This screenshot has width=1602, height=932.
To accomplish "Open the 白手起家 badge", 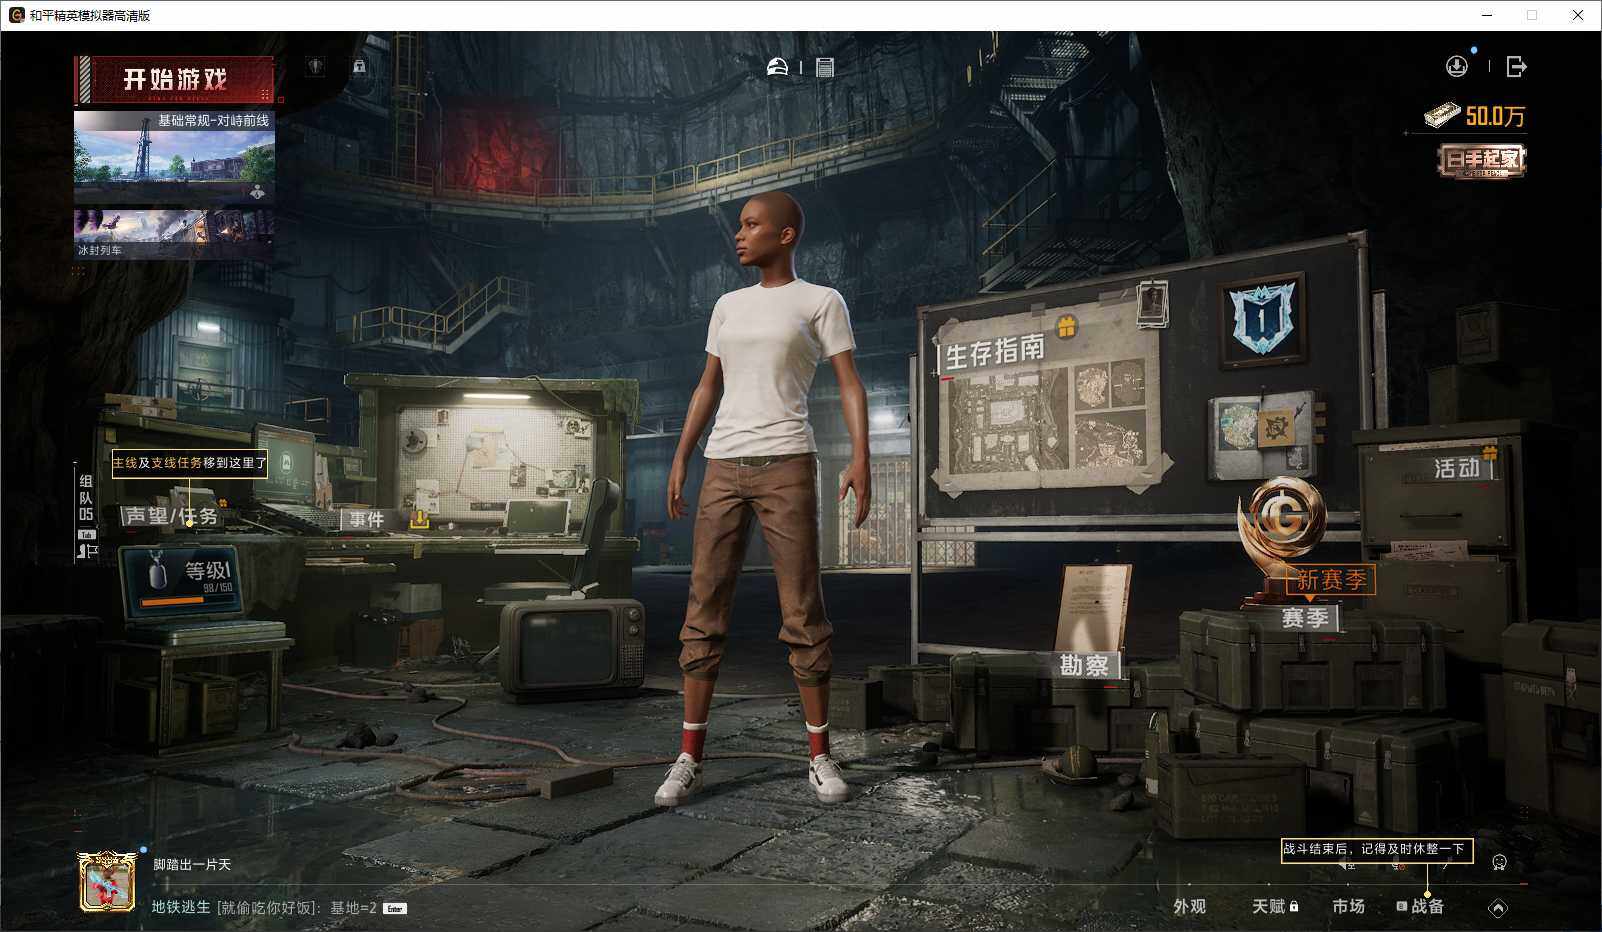I will click(1482, 160).
